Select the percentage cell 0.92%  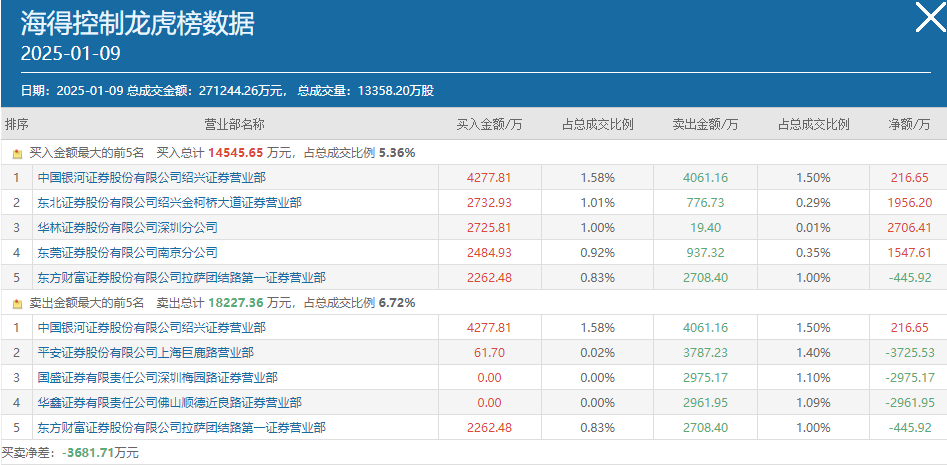coord(597,252)
